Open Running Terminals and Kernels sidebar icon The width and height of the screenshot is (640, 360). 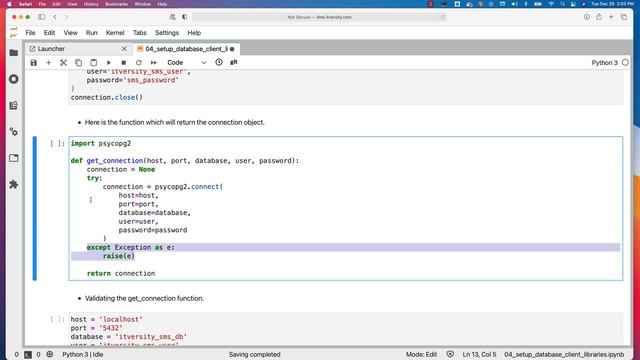coord(13,79)
